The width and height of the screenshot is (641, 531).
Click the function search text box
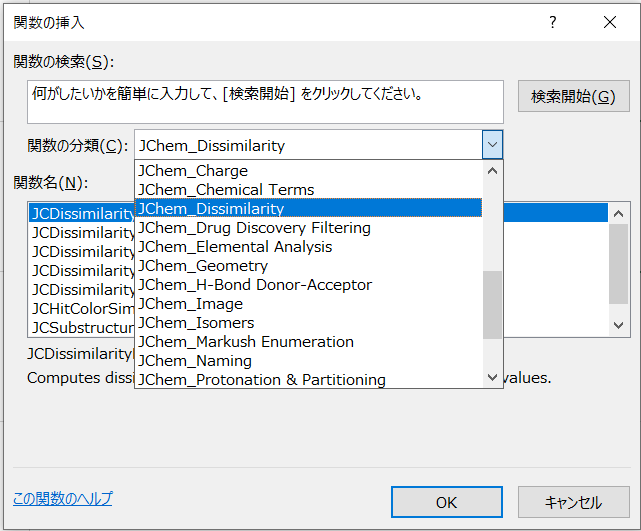(265, 102)
